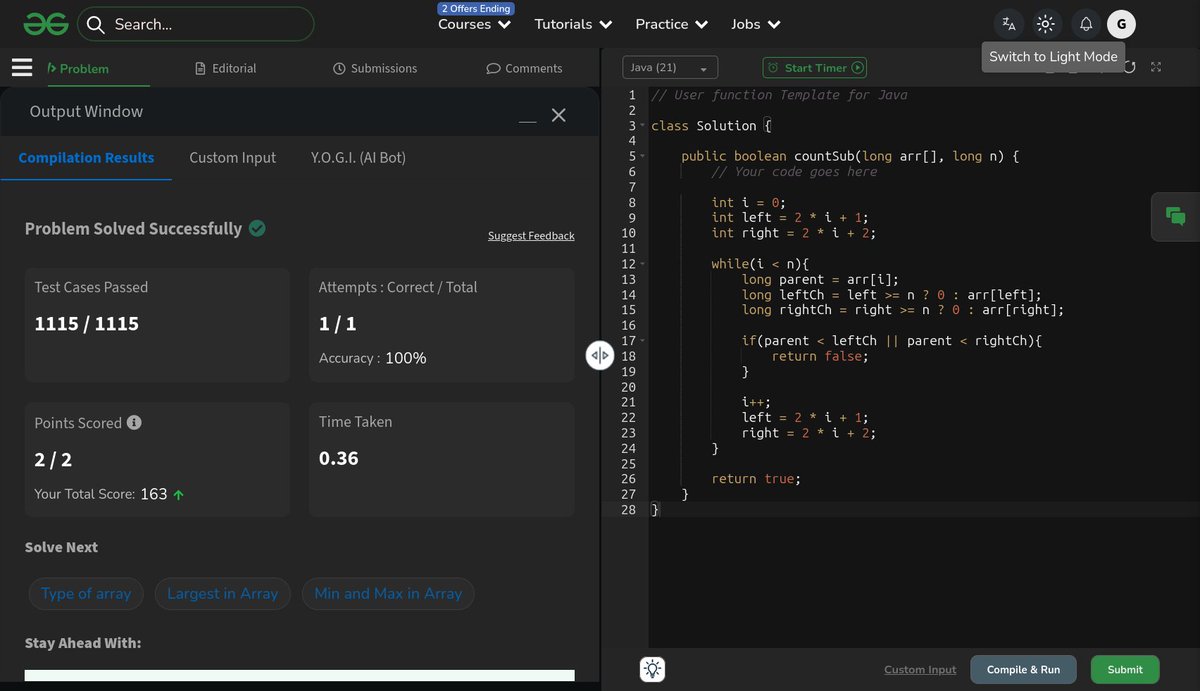Open the Submissions tab
Viewport: 1200px width, 691px height.
375,68
